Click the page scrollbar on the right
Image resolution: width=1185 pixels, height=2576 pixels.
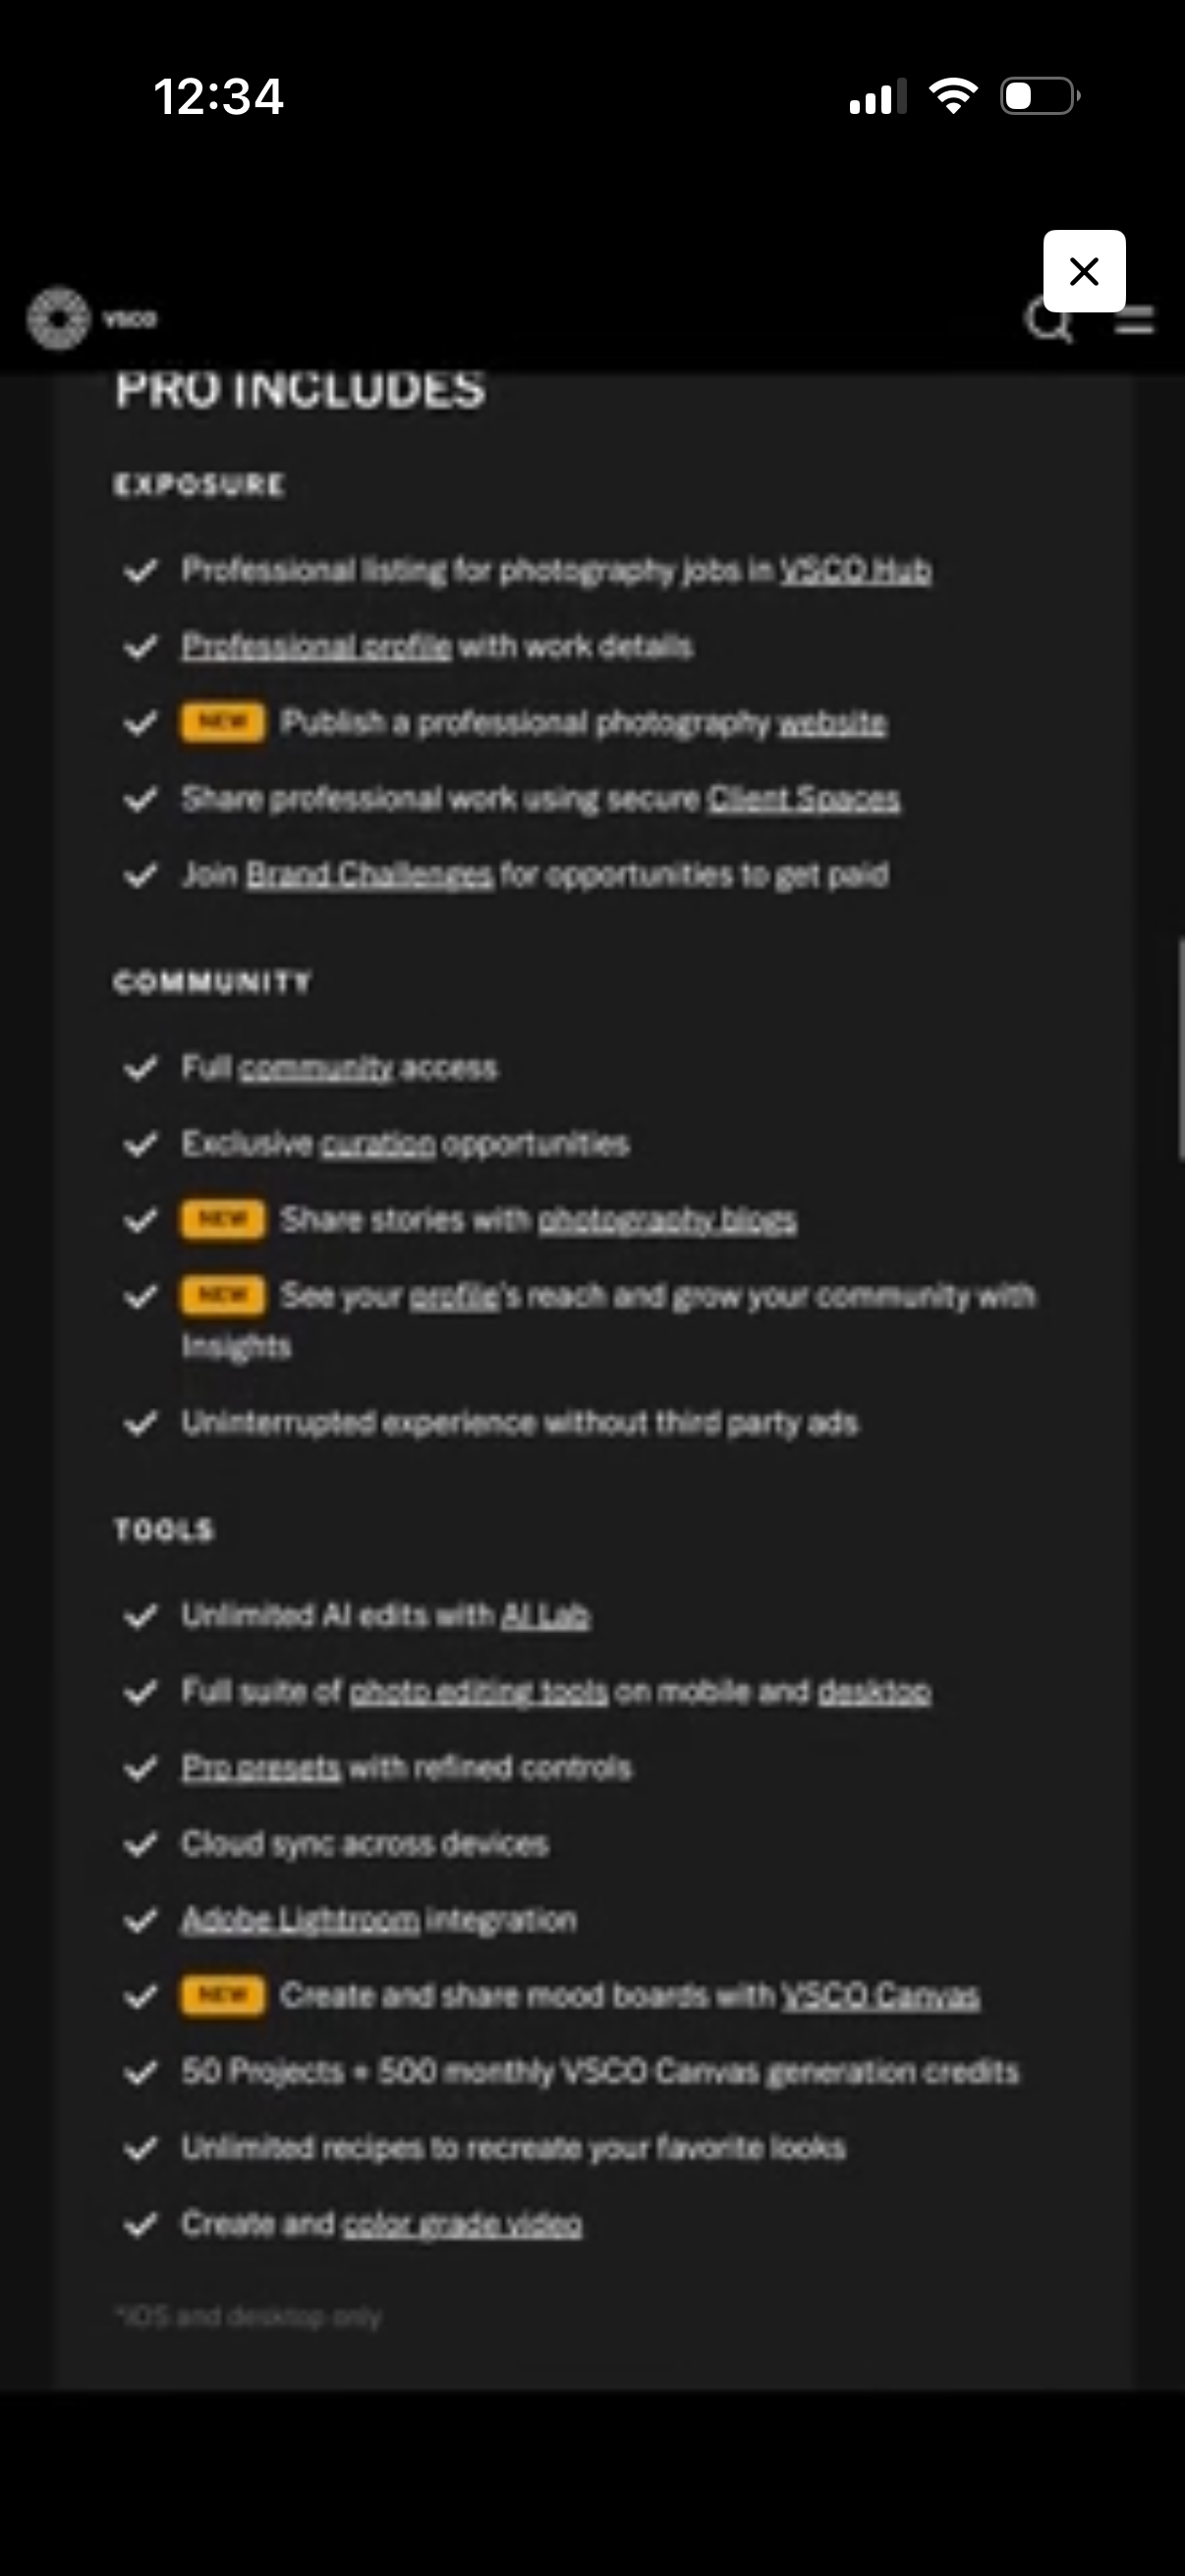[x=1180, y=1048]
